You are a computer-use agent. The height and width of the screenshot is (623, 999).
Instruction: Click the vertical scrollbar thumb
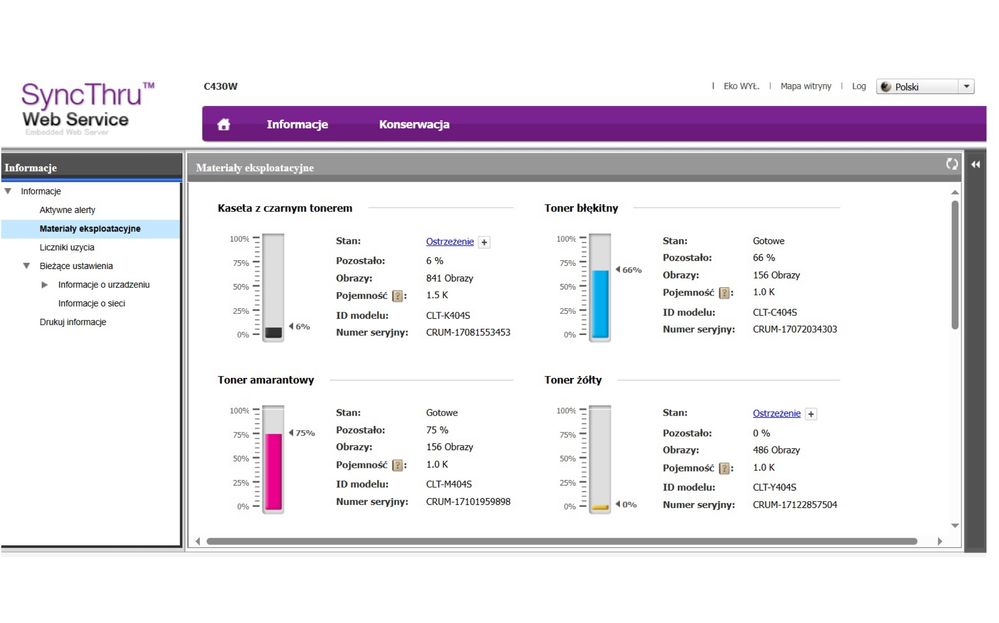pyautogui.click(x=954, y=264)
